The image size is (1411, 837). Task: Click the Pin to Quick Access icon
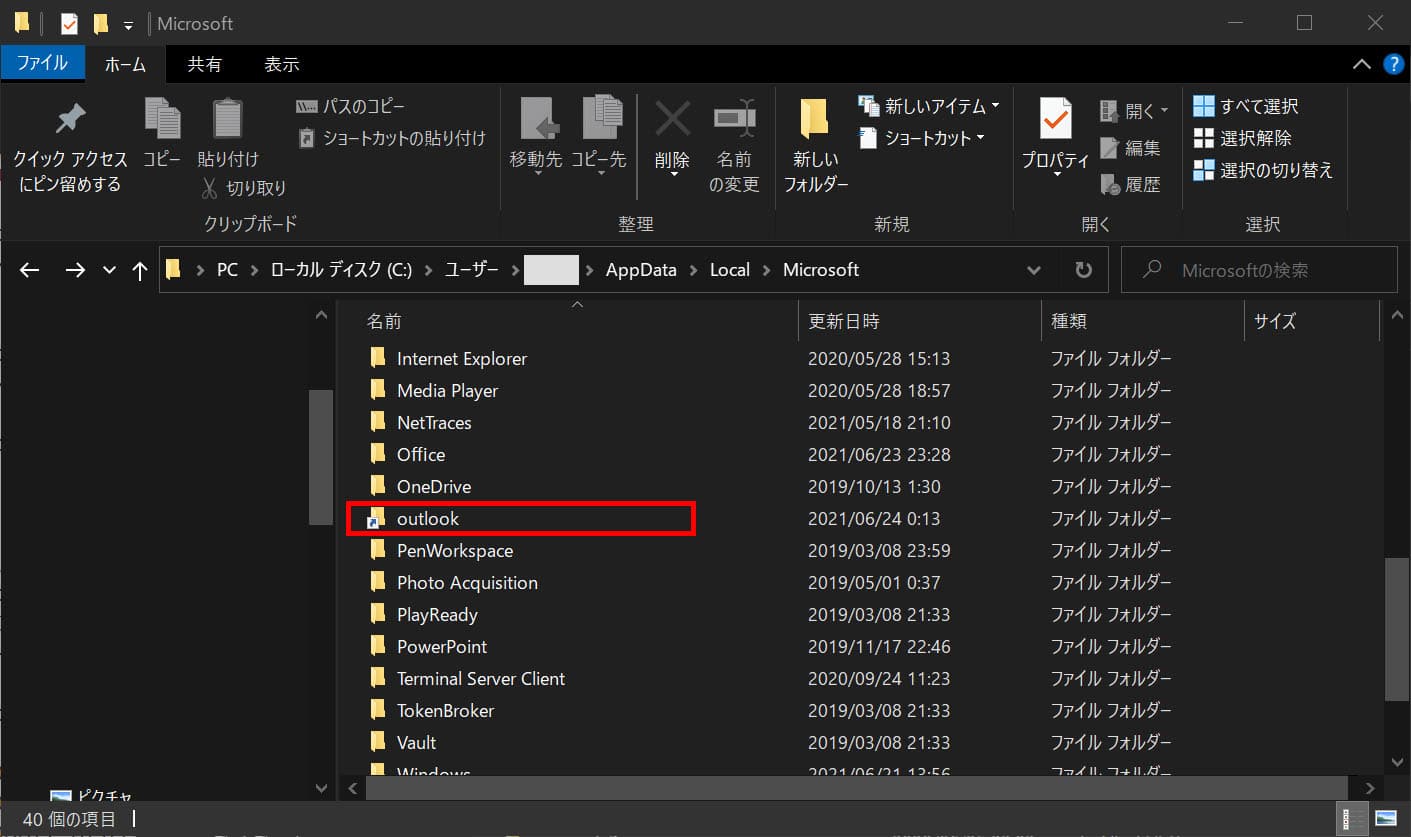tap(70, 120)
